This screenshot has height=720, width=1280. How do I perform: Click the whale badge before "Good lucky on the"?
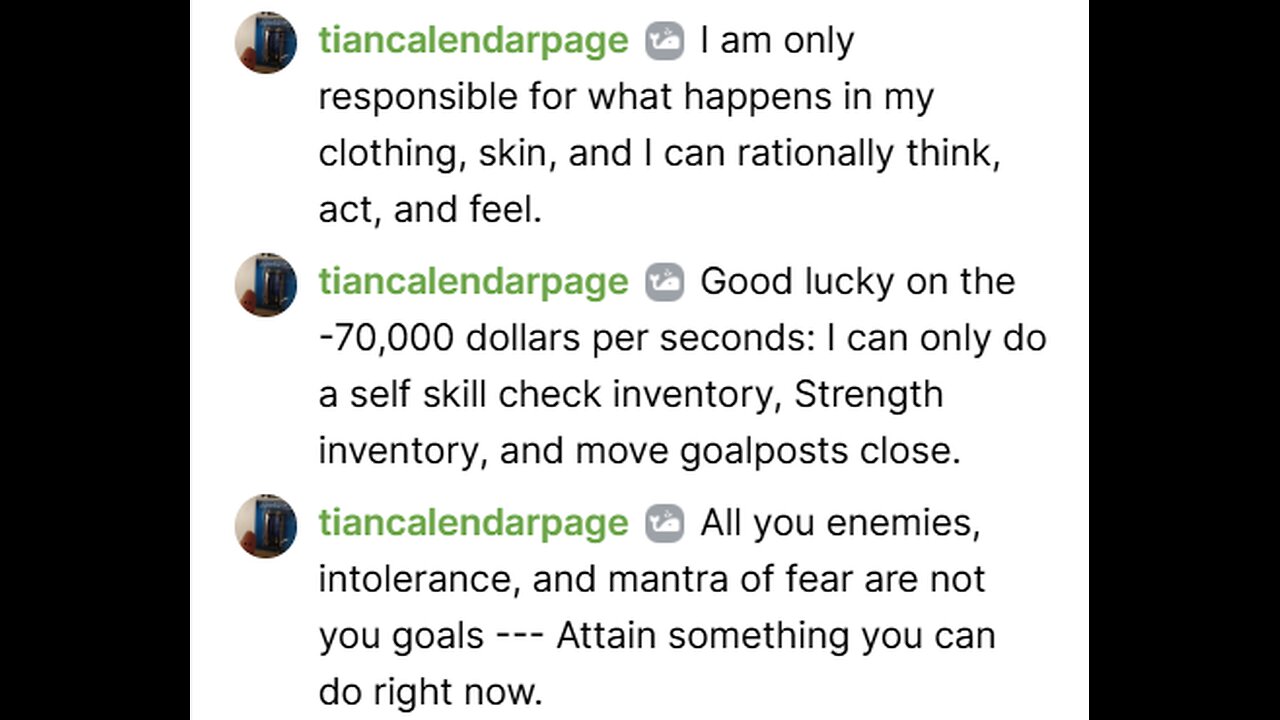coord(664,282)
